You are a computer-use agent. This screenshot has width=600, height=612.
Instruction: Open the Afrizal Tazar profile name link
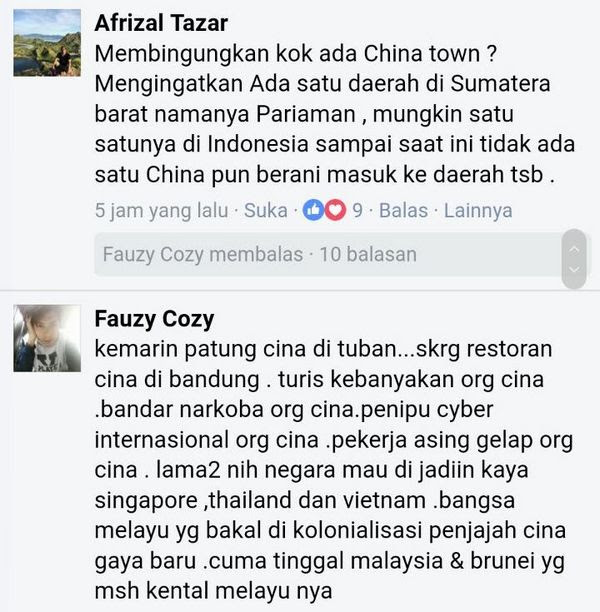coord(161,23)
